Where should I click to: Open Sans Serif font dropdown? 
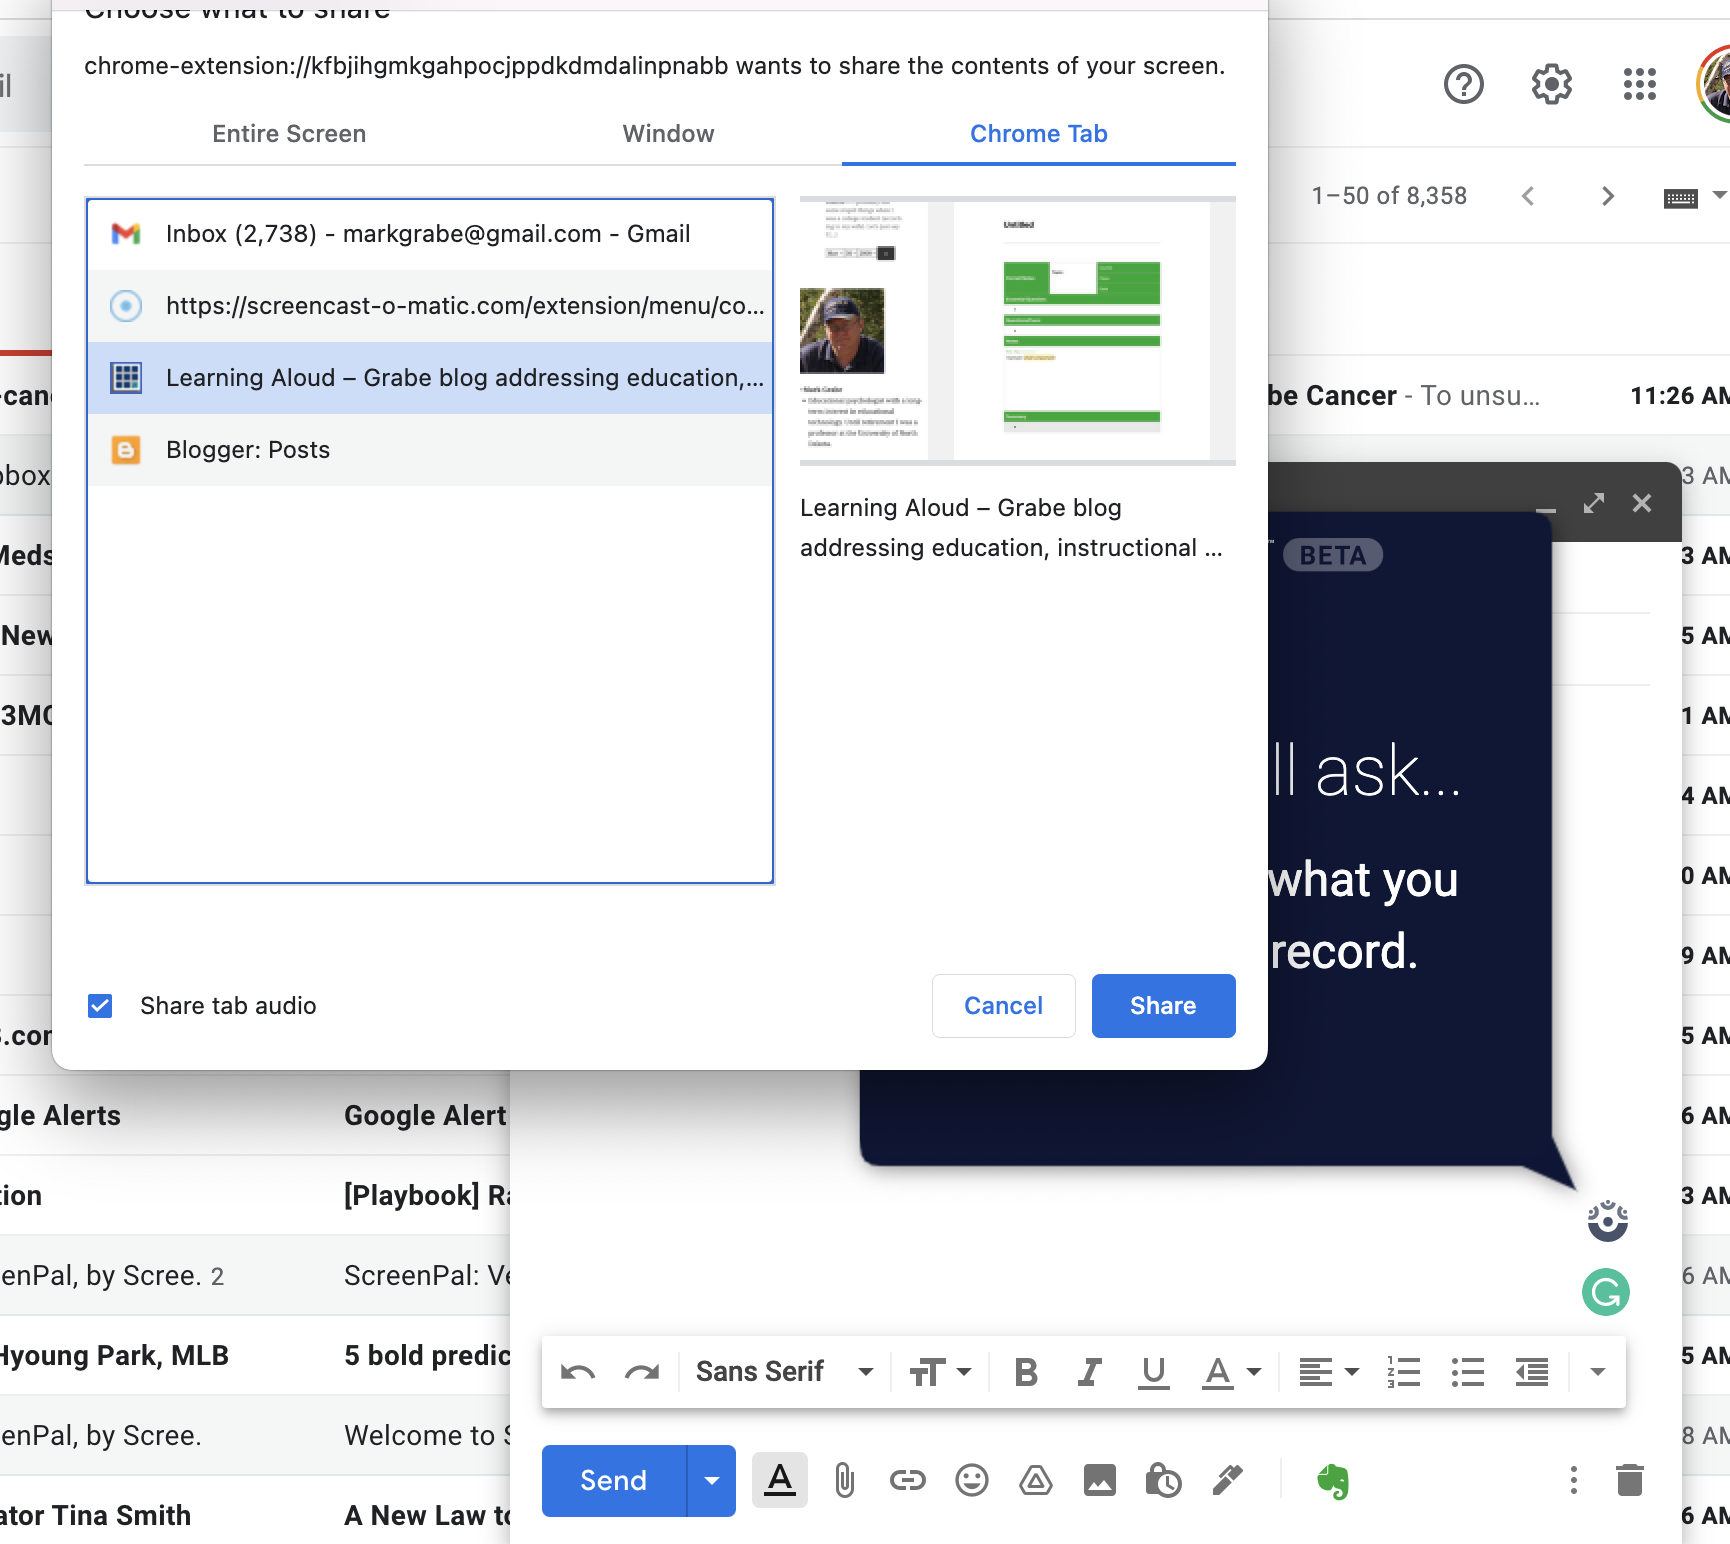[x=785, y=1372]
